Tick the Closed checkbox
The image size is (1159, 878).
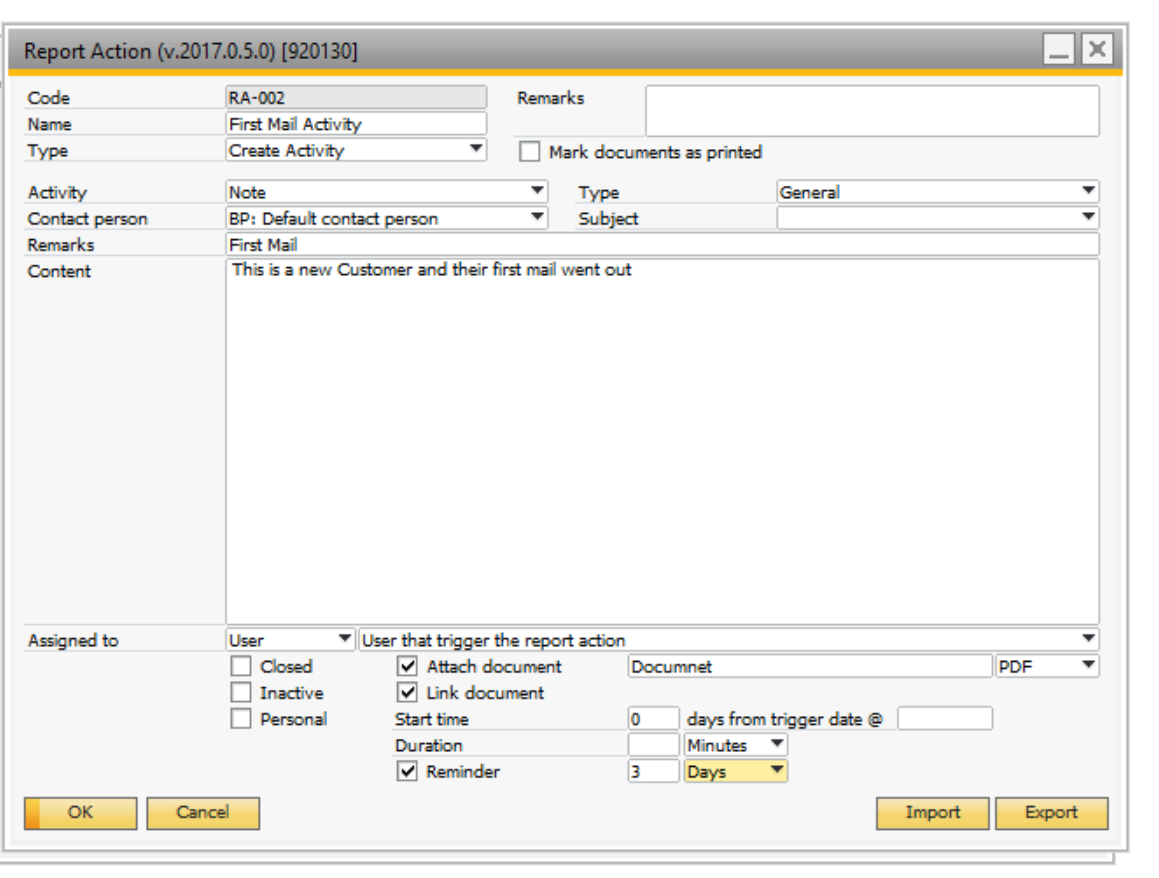point(240,666)
